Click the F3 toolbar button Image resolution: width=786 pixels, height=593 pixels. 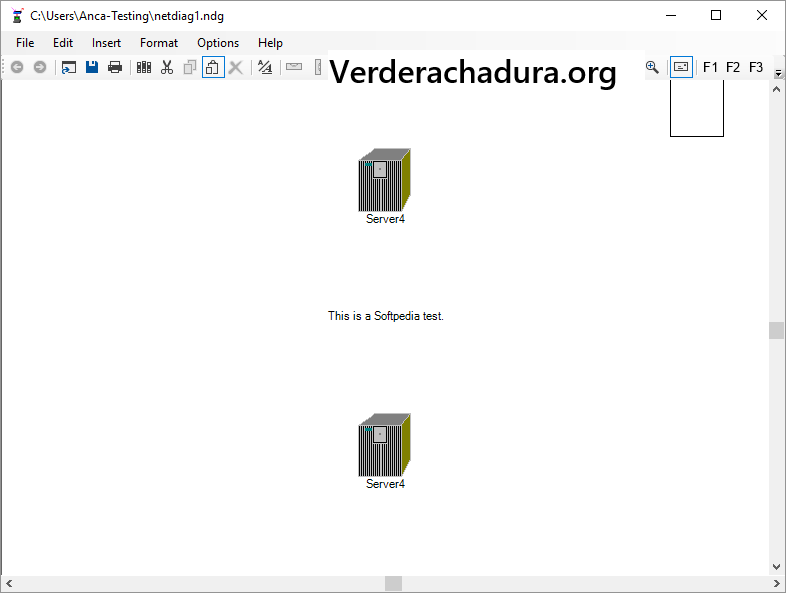pyautogui.click(x=756, y=67)
